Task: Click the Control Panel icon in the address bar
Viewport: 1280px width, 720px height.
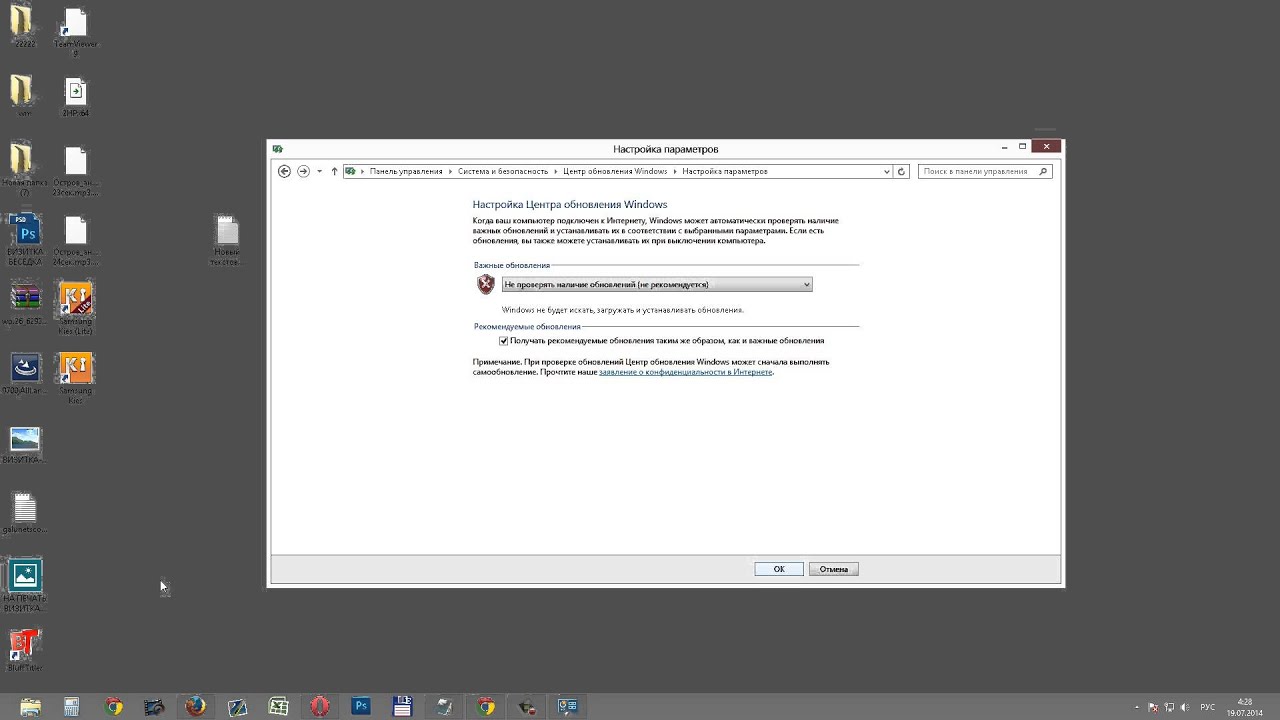Action: tap(350, 171)
